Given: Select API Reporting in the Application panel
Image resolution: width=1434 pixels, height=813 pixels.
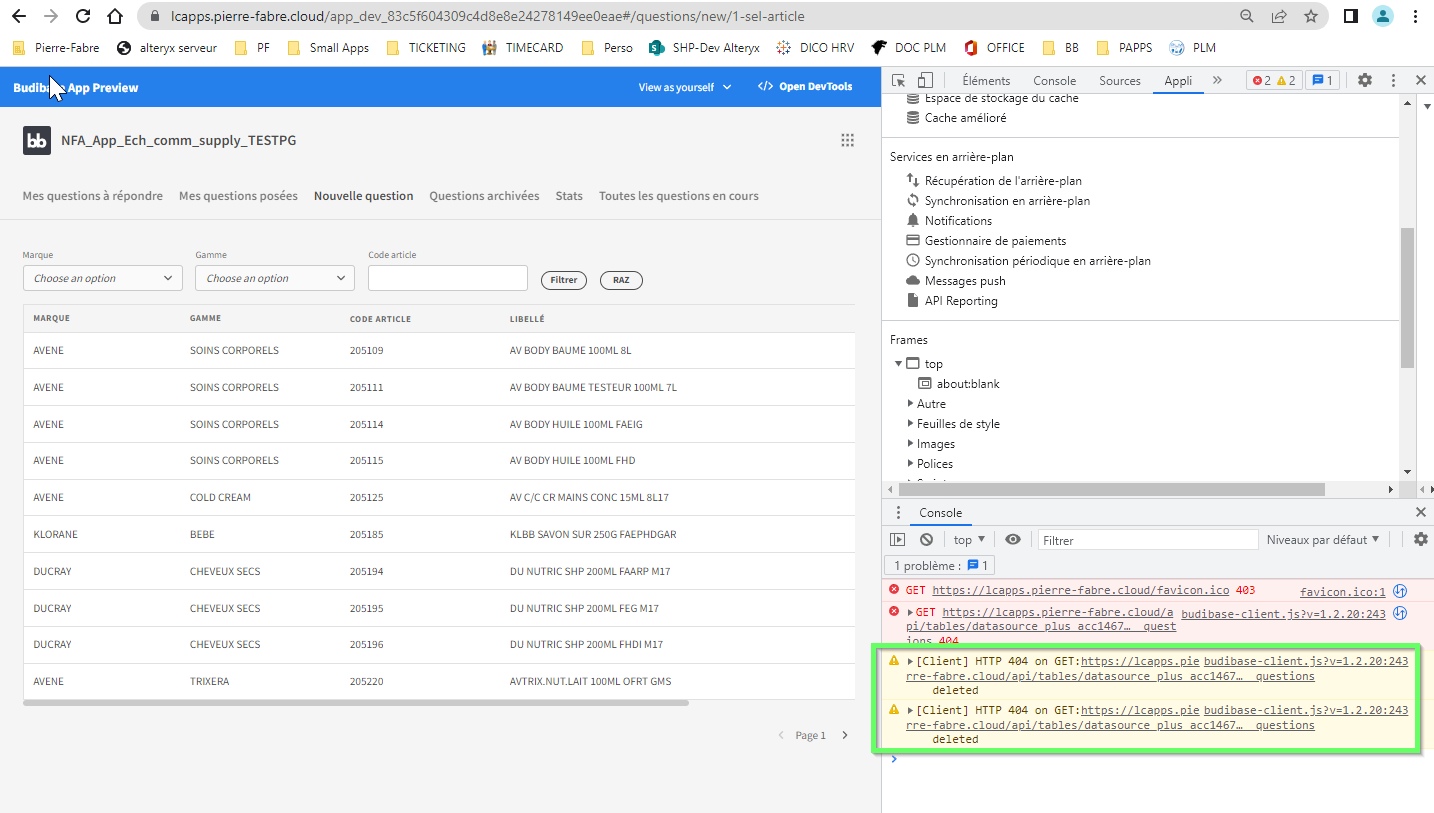Looking at the screenshot, I should (961, 301).
